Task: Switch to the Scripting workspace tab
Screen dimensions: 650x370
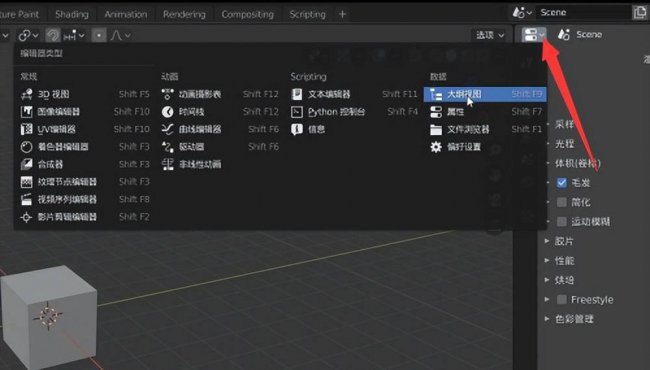Action: [x=308, y=14]
